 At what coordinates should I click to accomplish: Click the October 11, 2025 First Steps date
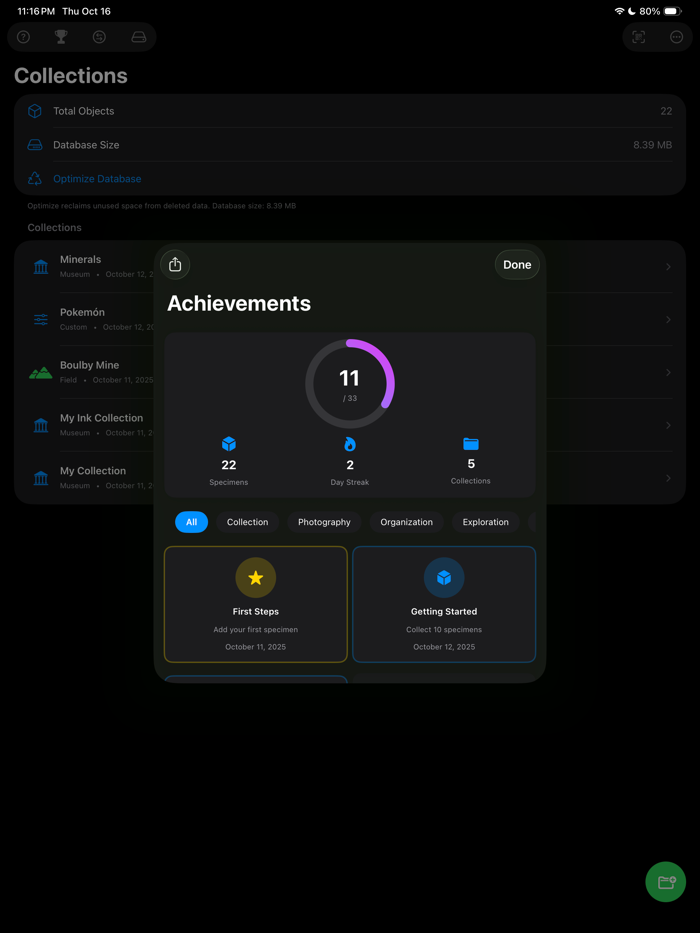(x=255, y=647)
